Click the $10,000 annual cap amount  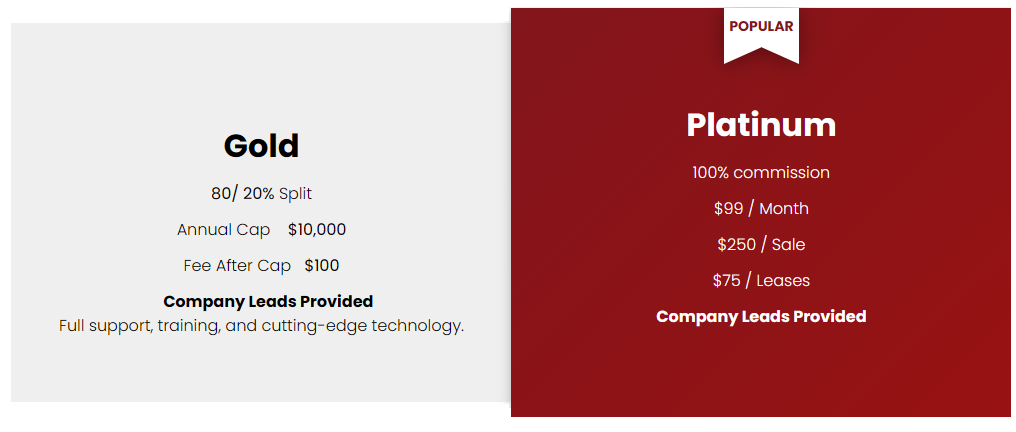[317, 230]
